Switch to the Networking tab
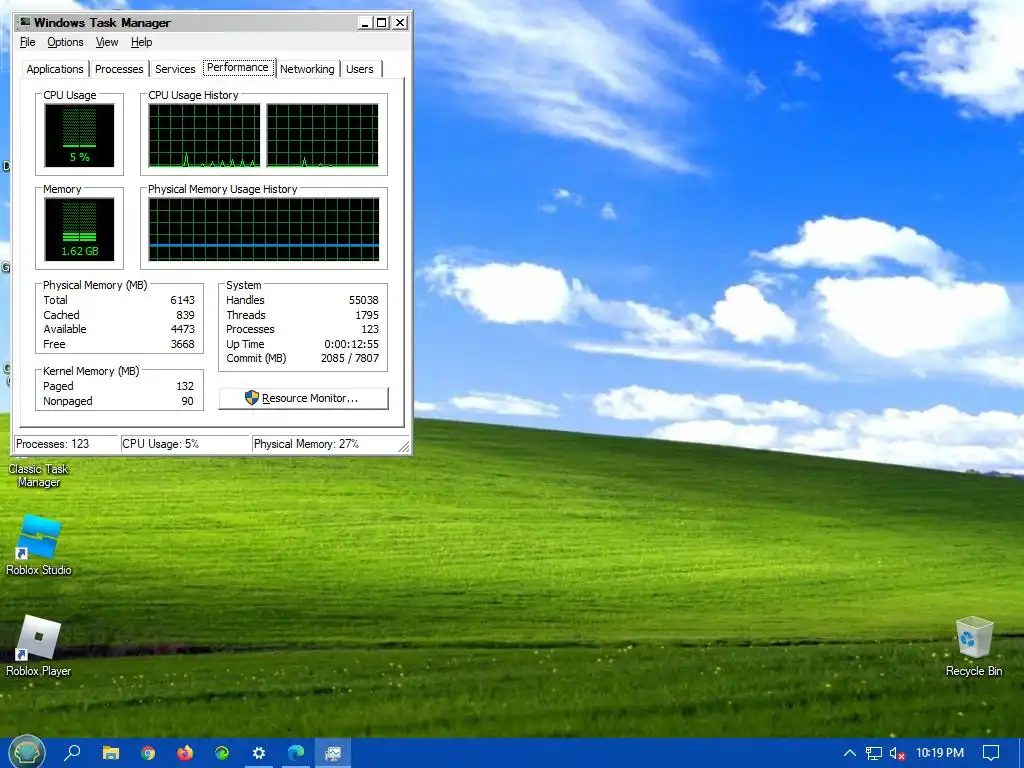Viewport: 1024px width, 768px height. (x=307, y=69)
